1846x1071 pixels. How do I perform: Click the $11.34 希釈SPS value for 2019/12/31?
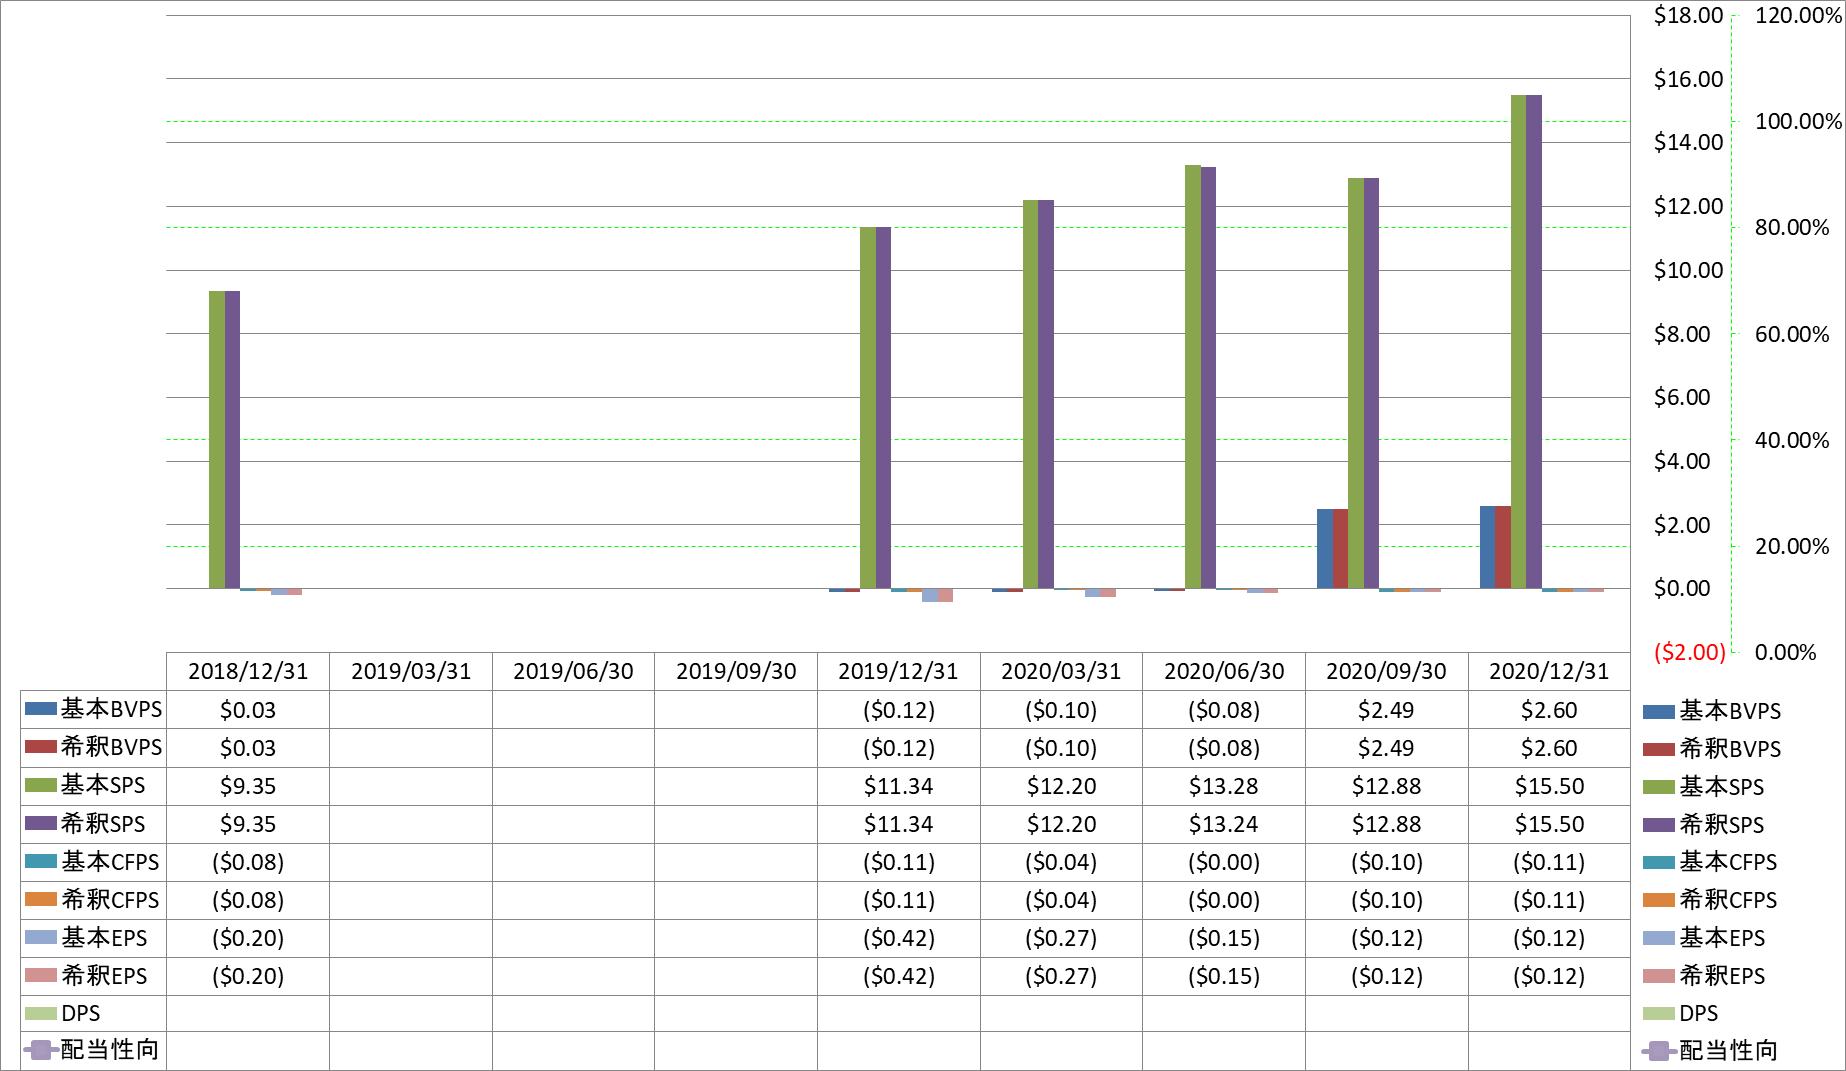click(x=899, y=824)
